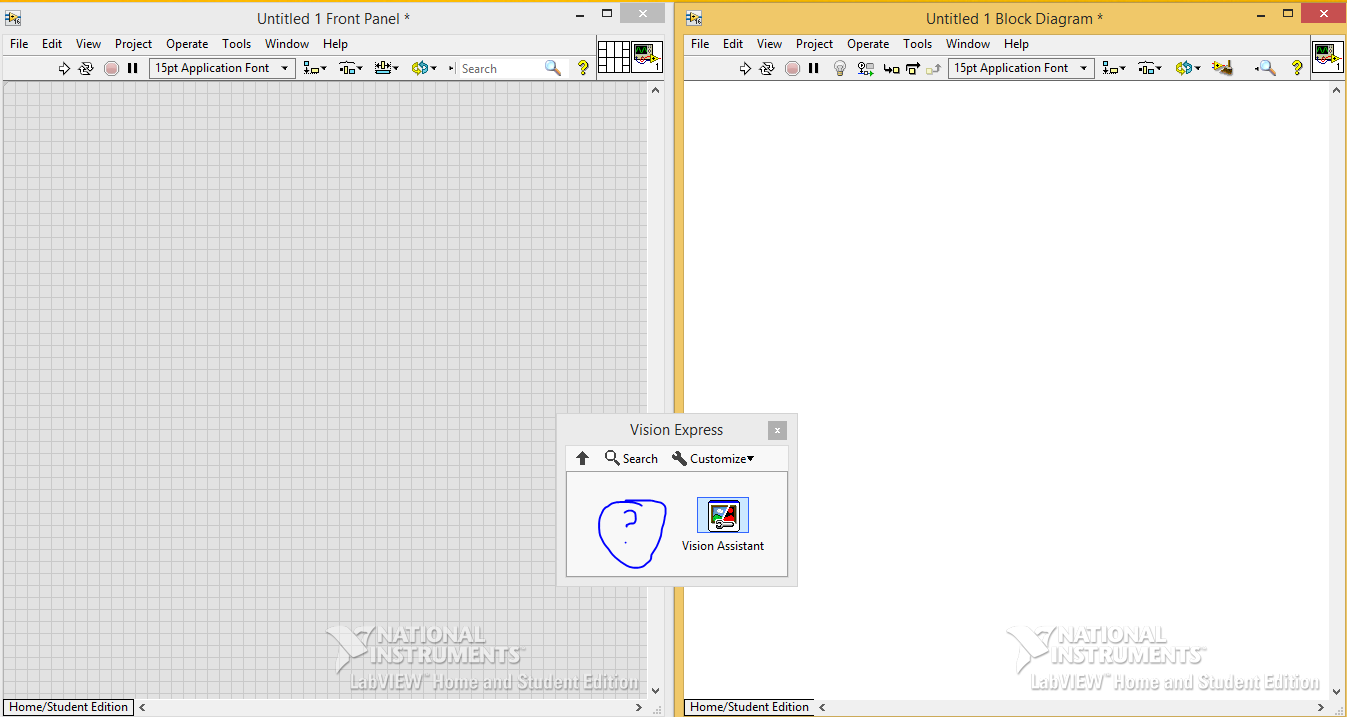Open Customize dropdown in Vision Express palette
Viewport: 1347px width, 717px height.
pyautogui.click(x=713, y=458)
